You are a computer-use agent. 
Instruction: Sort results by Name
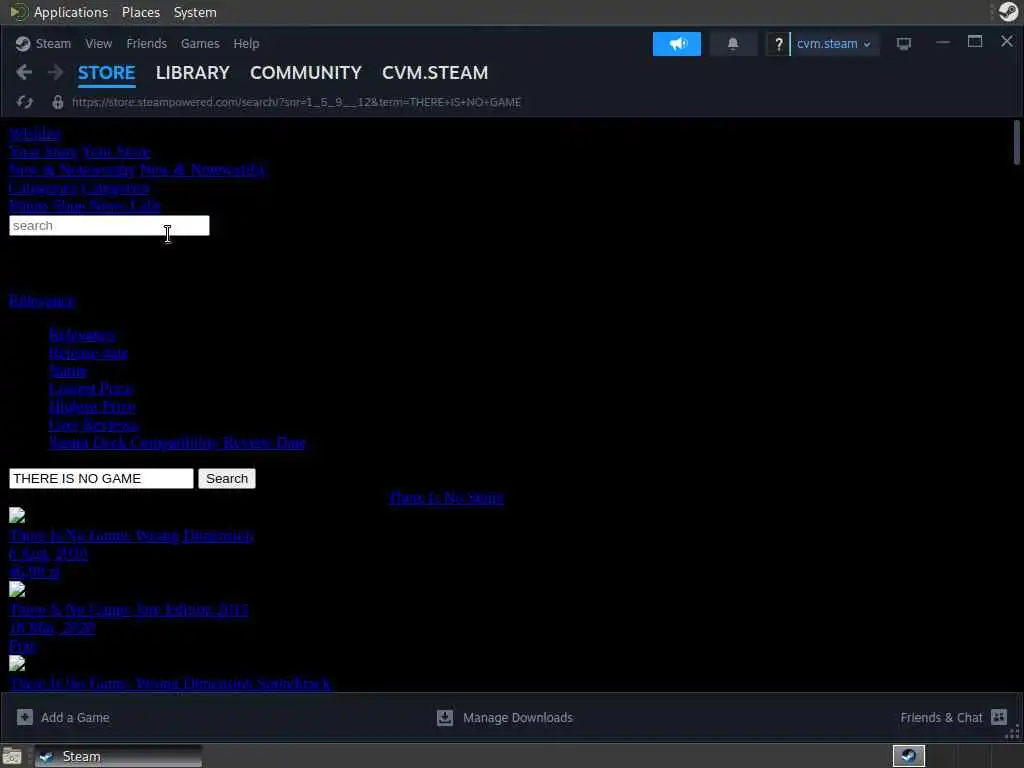[68, 371]
